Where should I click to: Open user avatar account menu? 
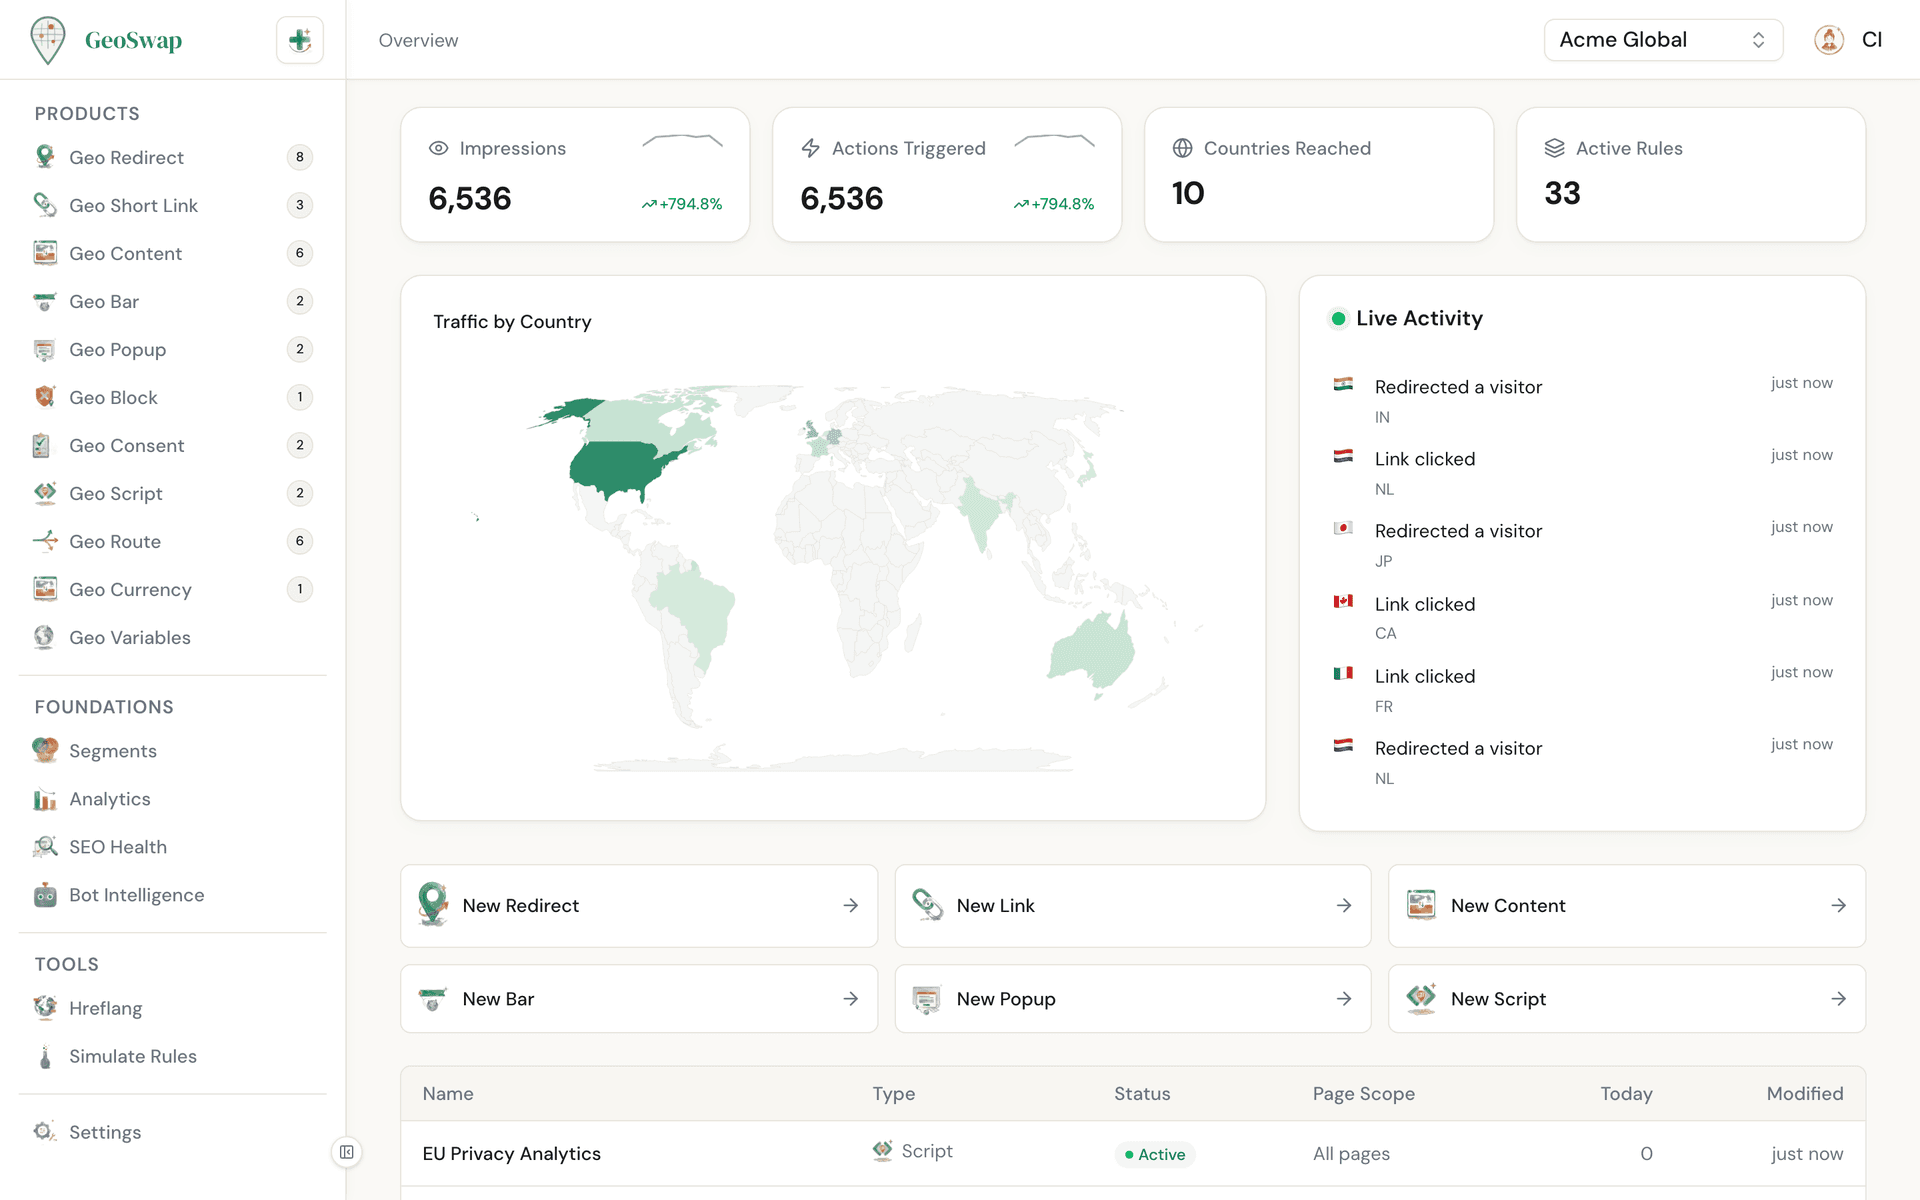1829,40
